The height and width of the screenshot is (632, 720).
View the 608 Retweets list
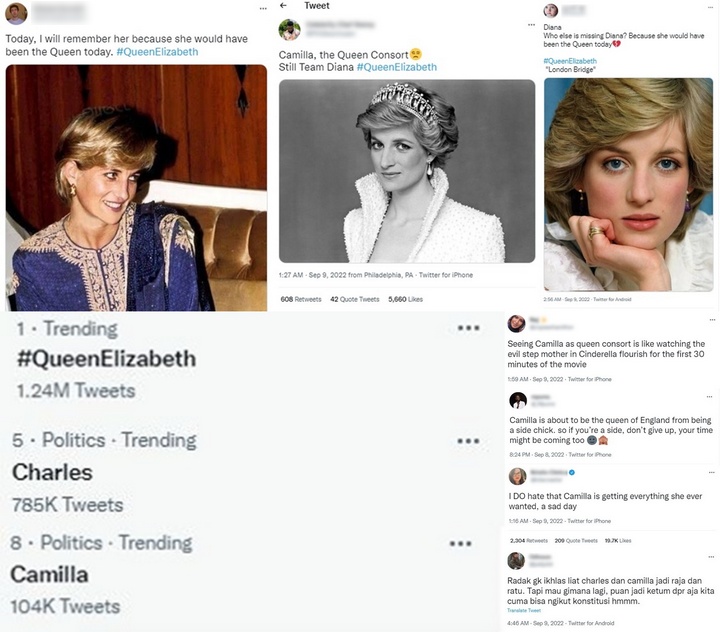click(301, 299)
